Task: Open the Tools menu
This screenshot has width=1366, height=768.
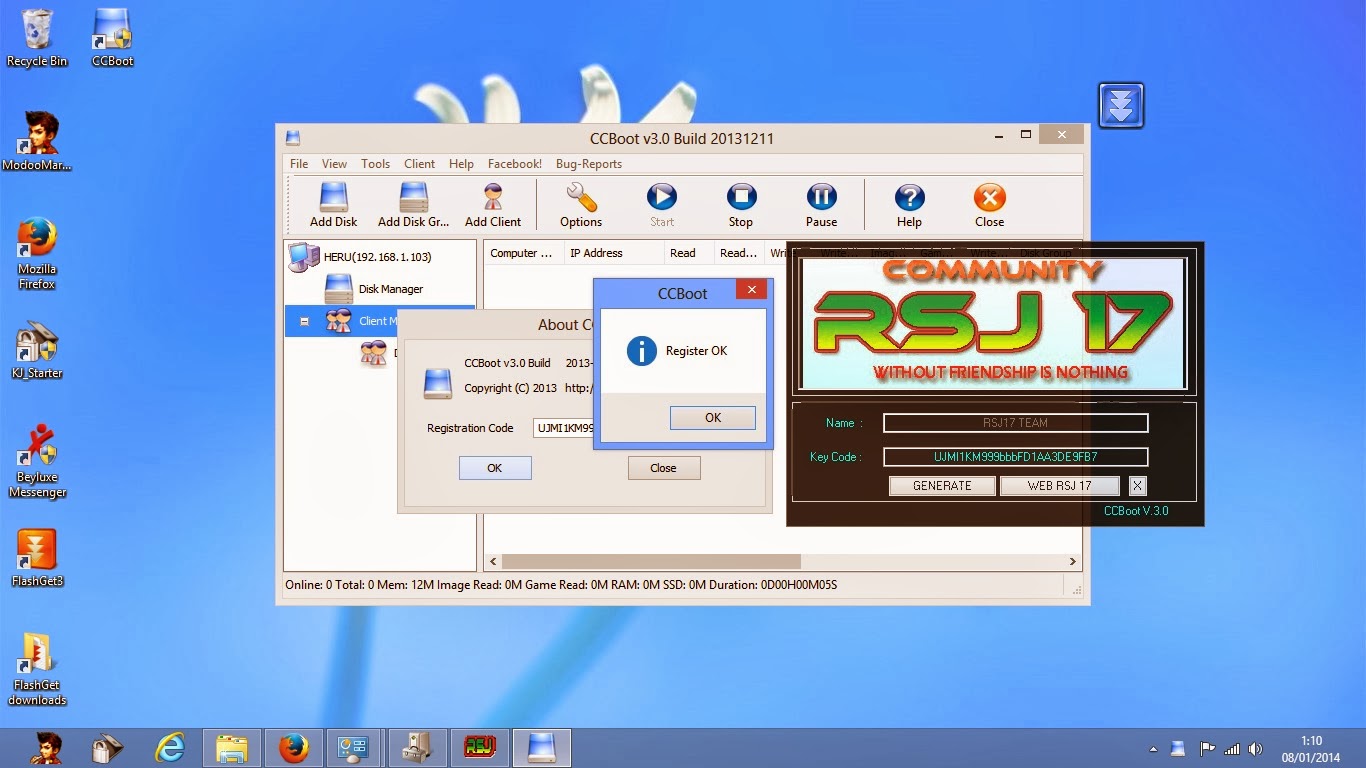Action: pos(376,164)
